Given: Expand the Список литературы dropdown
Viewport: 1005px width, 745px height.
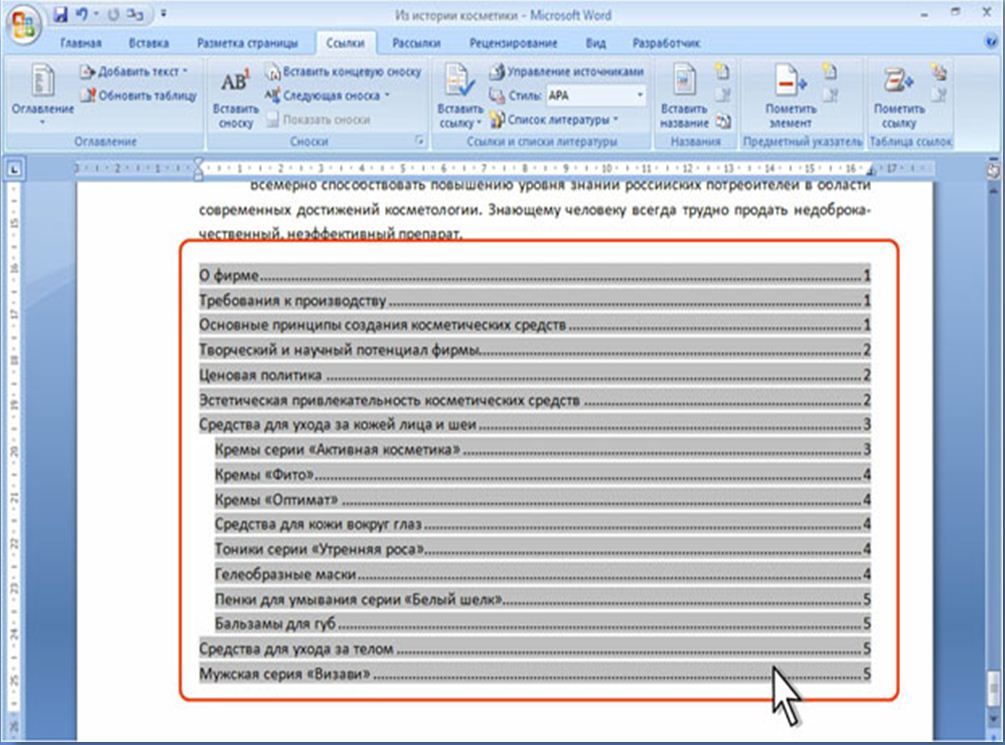Looking at the screenshot, I should [x=554, y=120].
